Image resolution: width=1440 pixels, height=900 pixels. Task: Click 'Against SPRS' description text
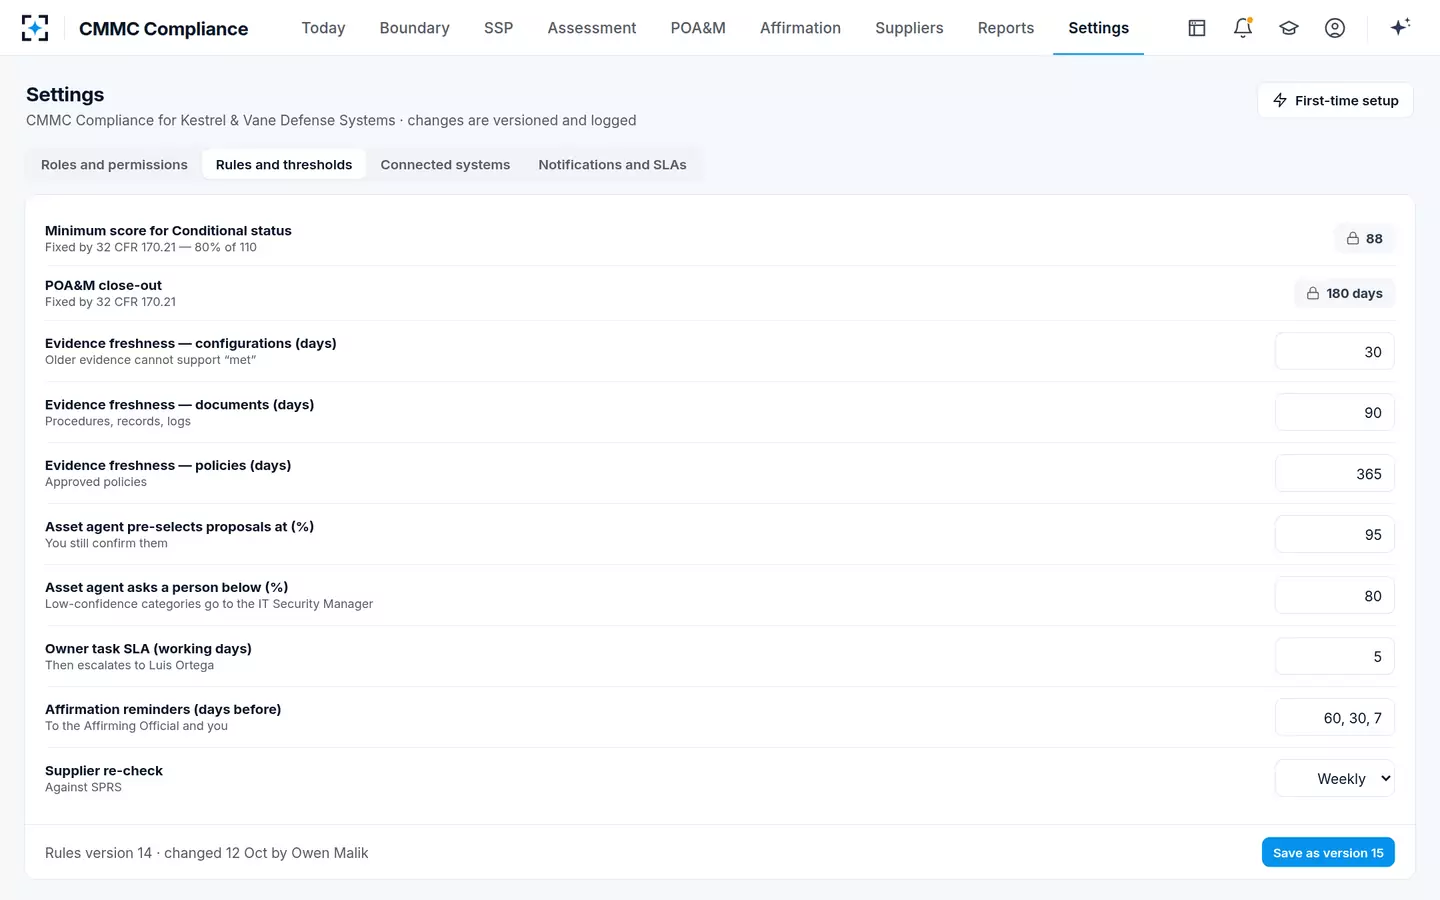tap(83, 788)
